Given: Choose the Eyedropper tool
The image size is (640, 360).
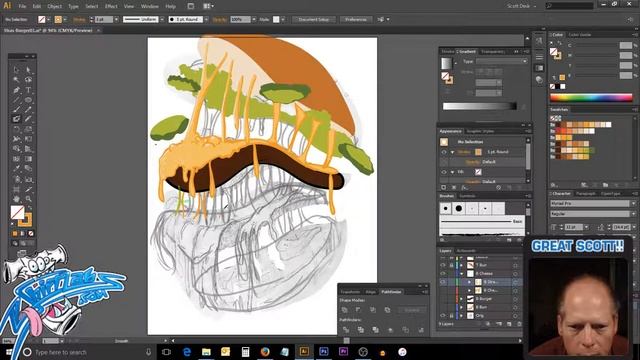Looking at the screenshot, I should tap(16, 169).
